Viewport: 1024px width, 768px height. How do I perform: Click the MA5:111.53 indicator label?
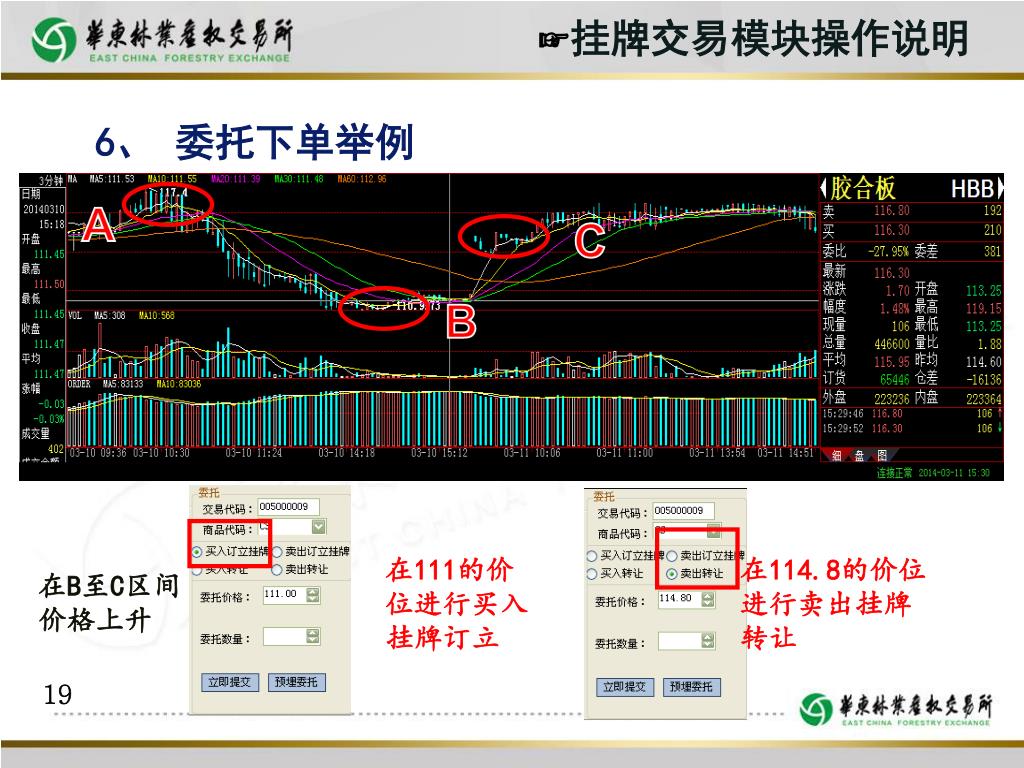coord(112,179)
